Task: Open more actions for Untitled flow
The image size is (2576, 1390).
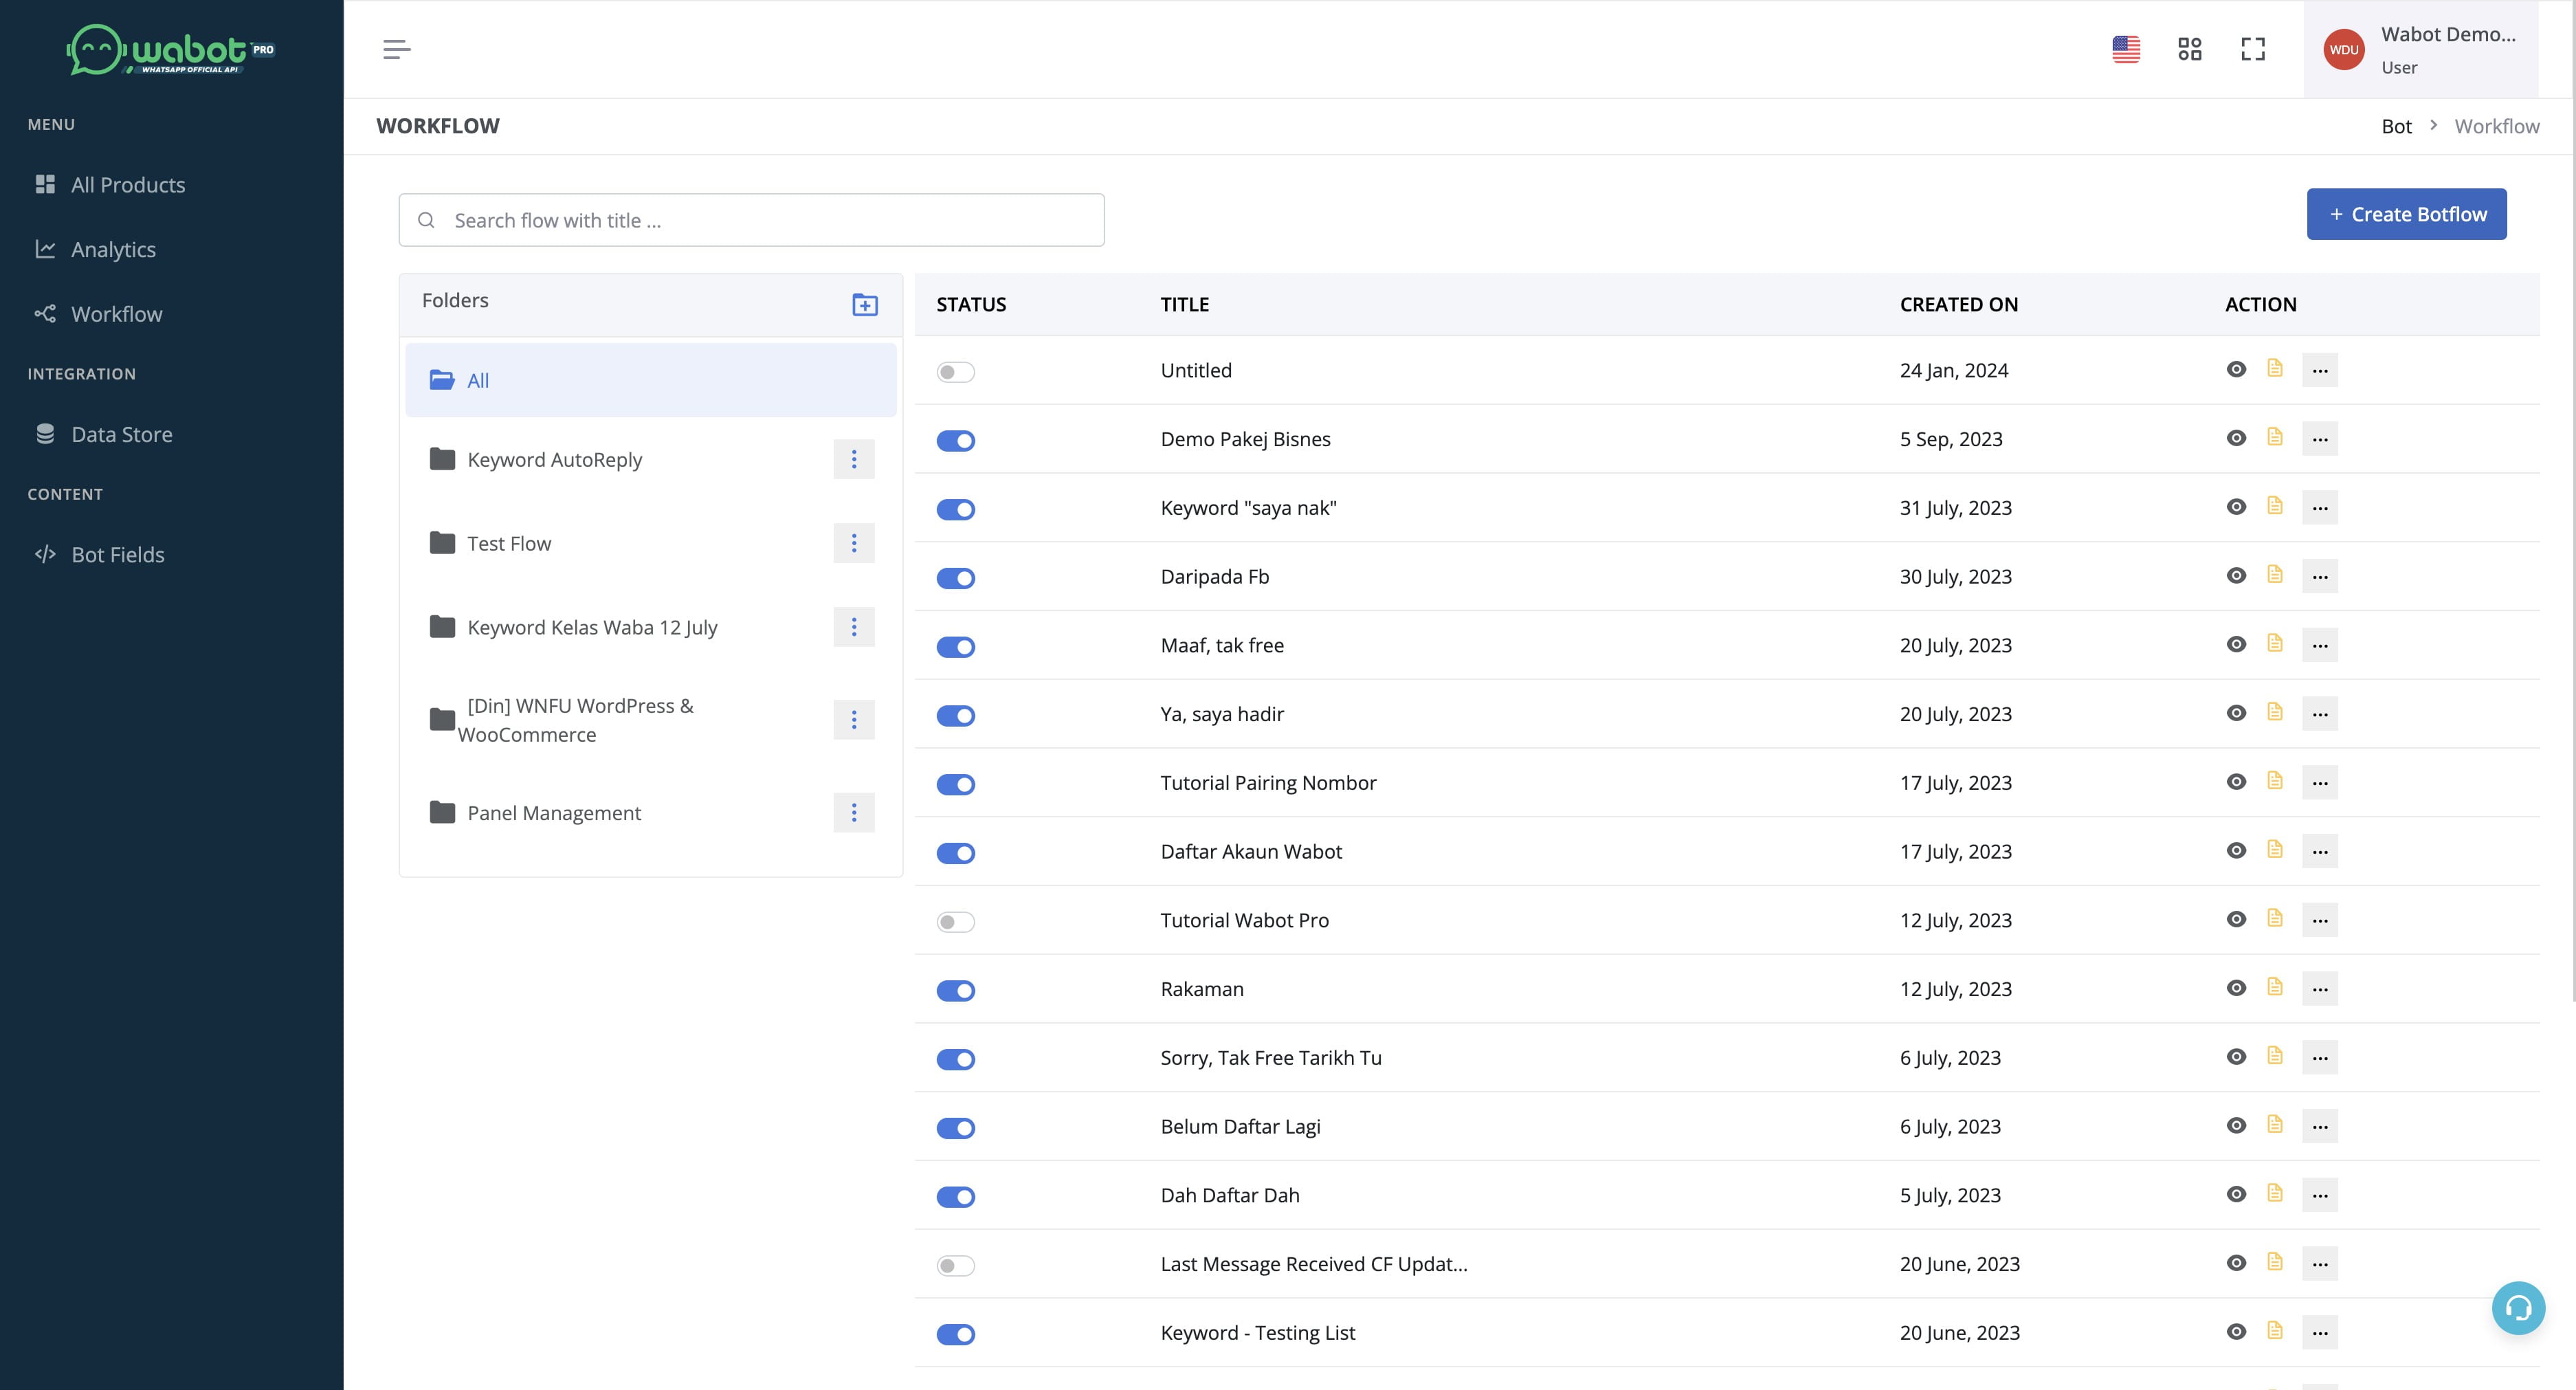Action: [2320, 370]
